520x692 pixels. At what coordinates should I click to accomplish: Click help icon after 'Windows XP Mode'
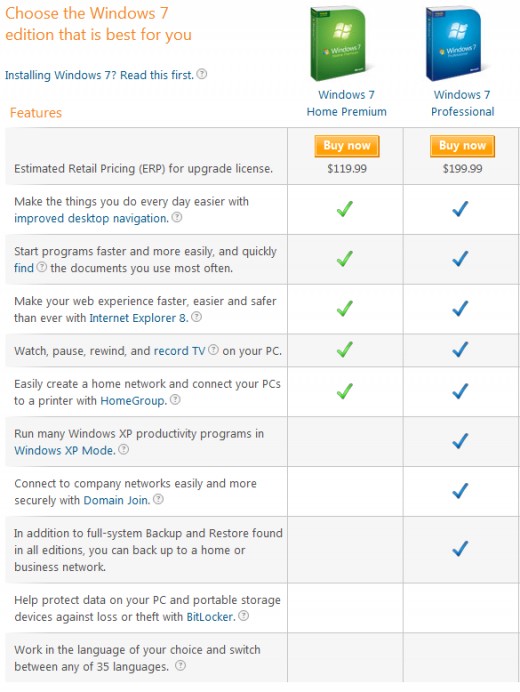point(124,450)
